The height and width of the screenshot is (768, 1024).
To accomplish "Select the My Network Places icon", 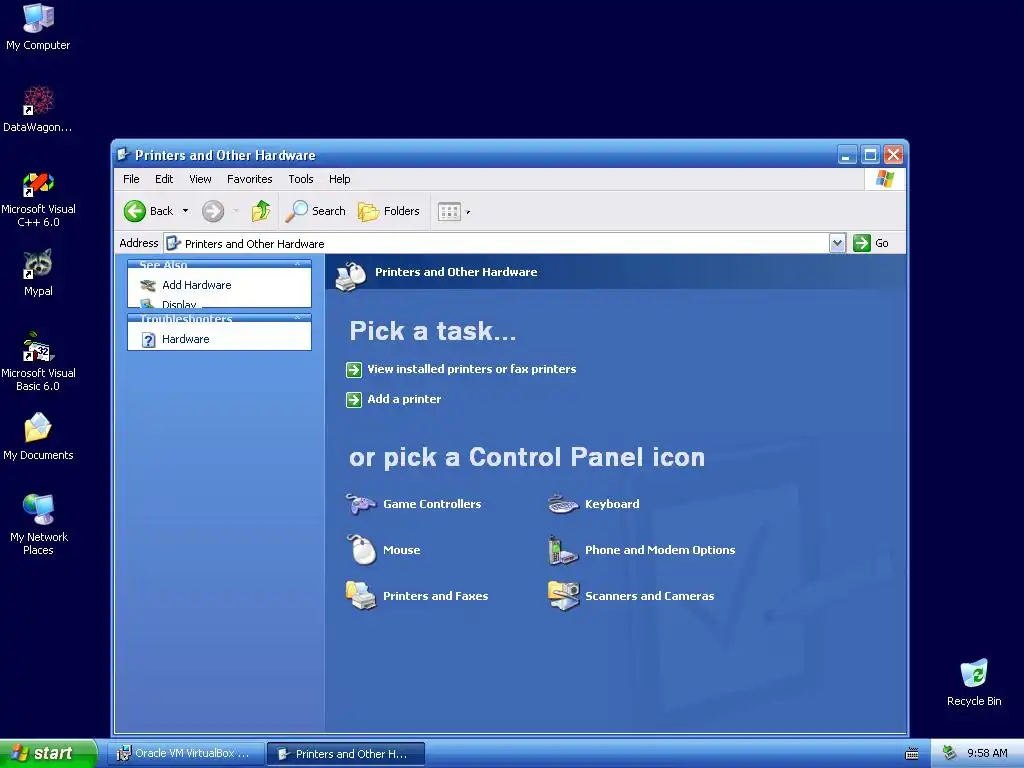I will click(39, 524).
